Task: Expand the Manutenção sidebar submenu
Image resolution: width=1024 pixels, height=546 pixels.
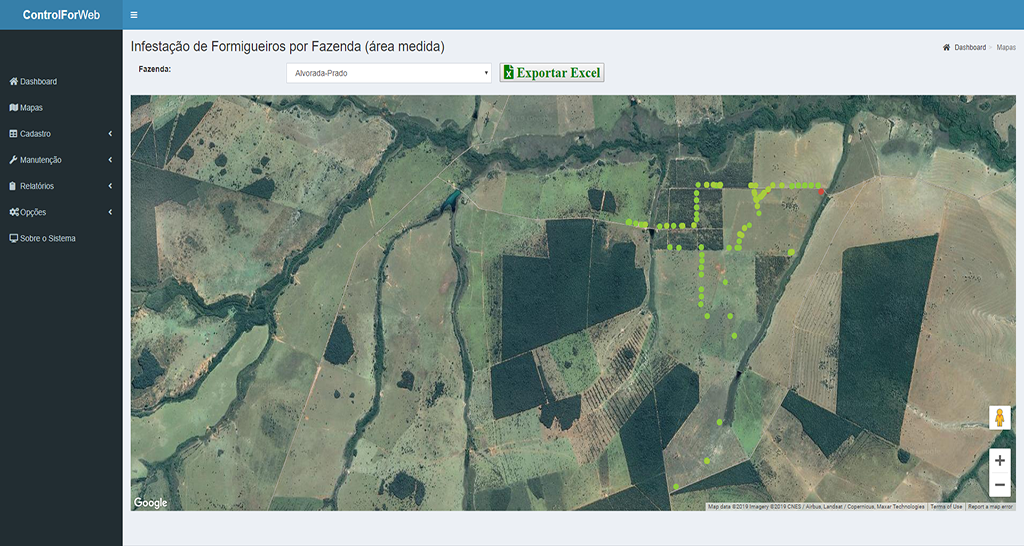Action: [x=61, y=160]
